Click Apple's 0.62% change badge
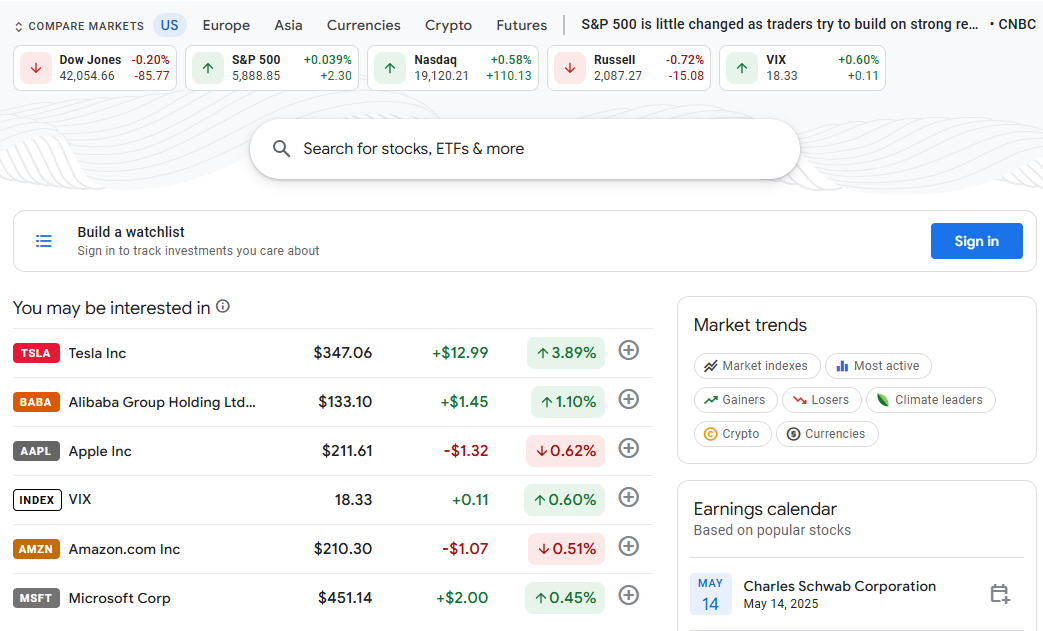Screen dimensions: 1043x631 point(565,451)
